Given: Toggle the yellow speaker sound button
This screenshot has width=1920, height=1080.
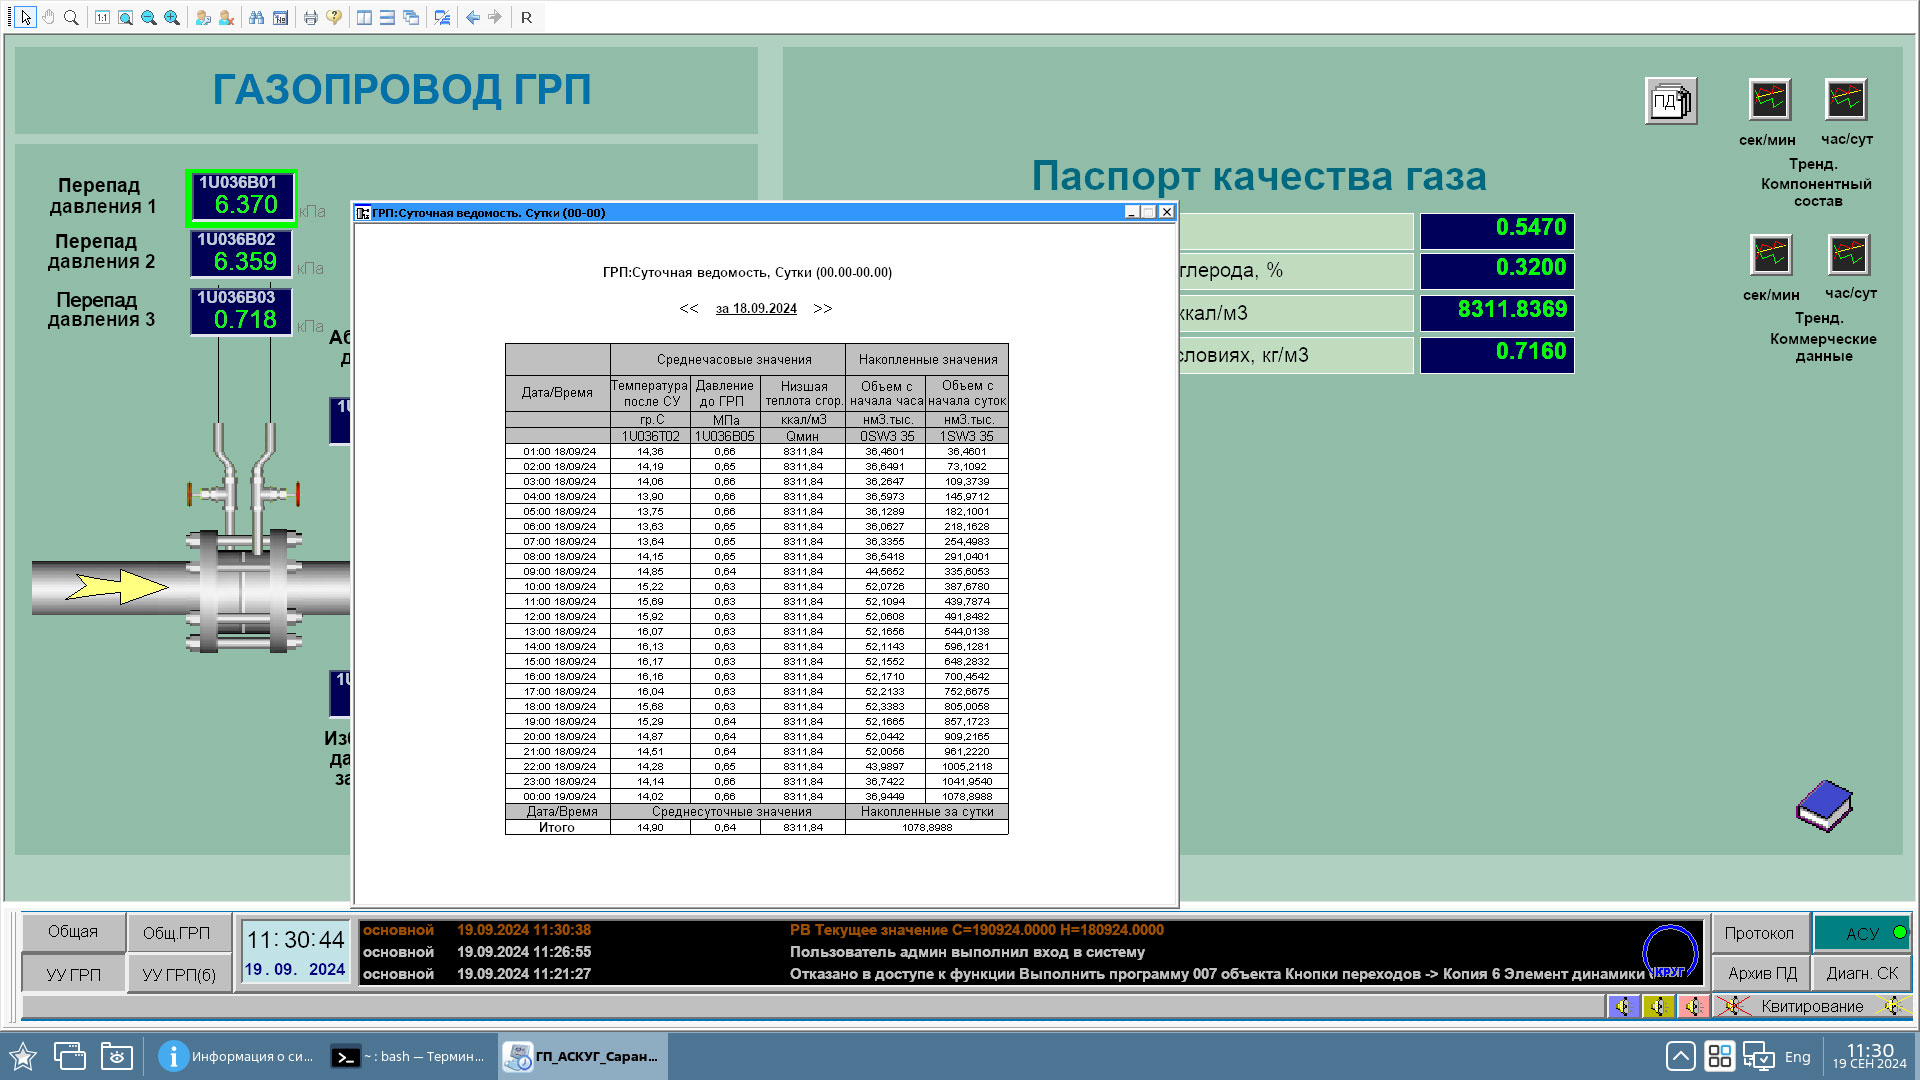Looking at the screenshot, I should 1658,1006.
